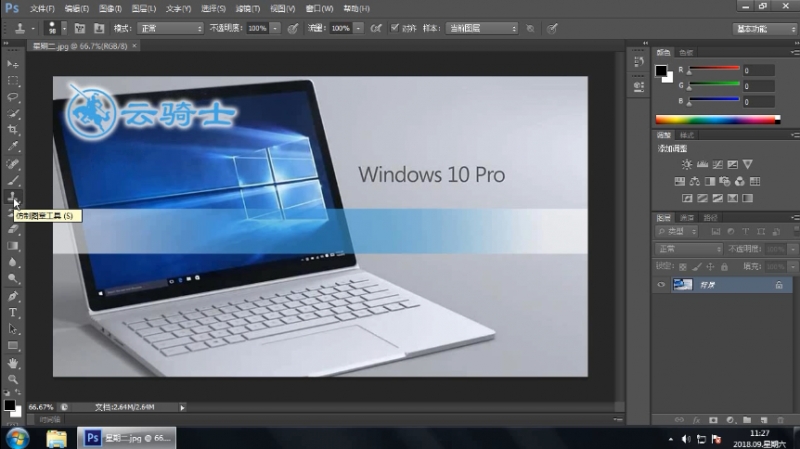The height and width of the screenshot is (449, 800).
Task: Add a Color Balance adjustment
Action: pos(695,181)
